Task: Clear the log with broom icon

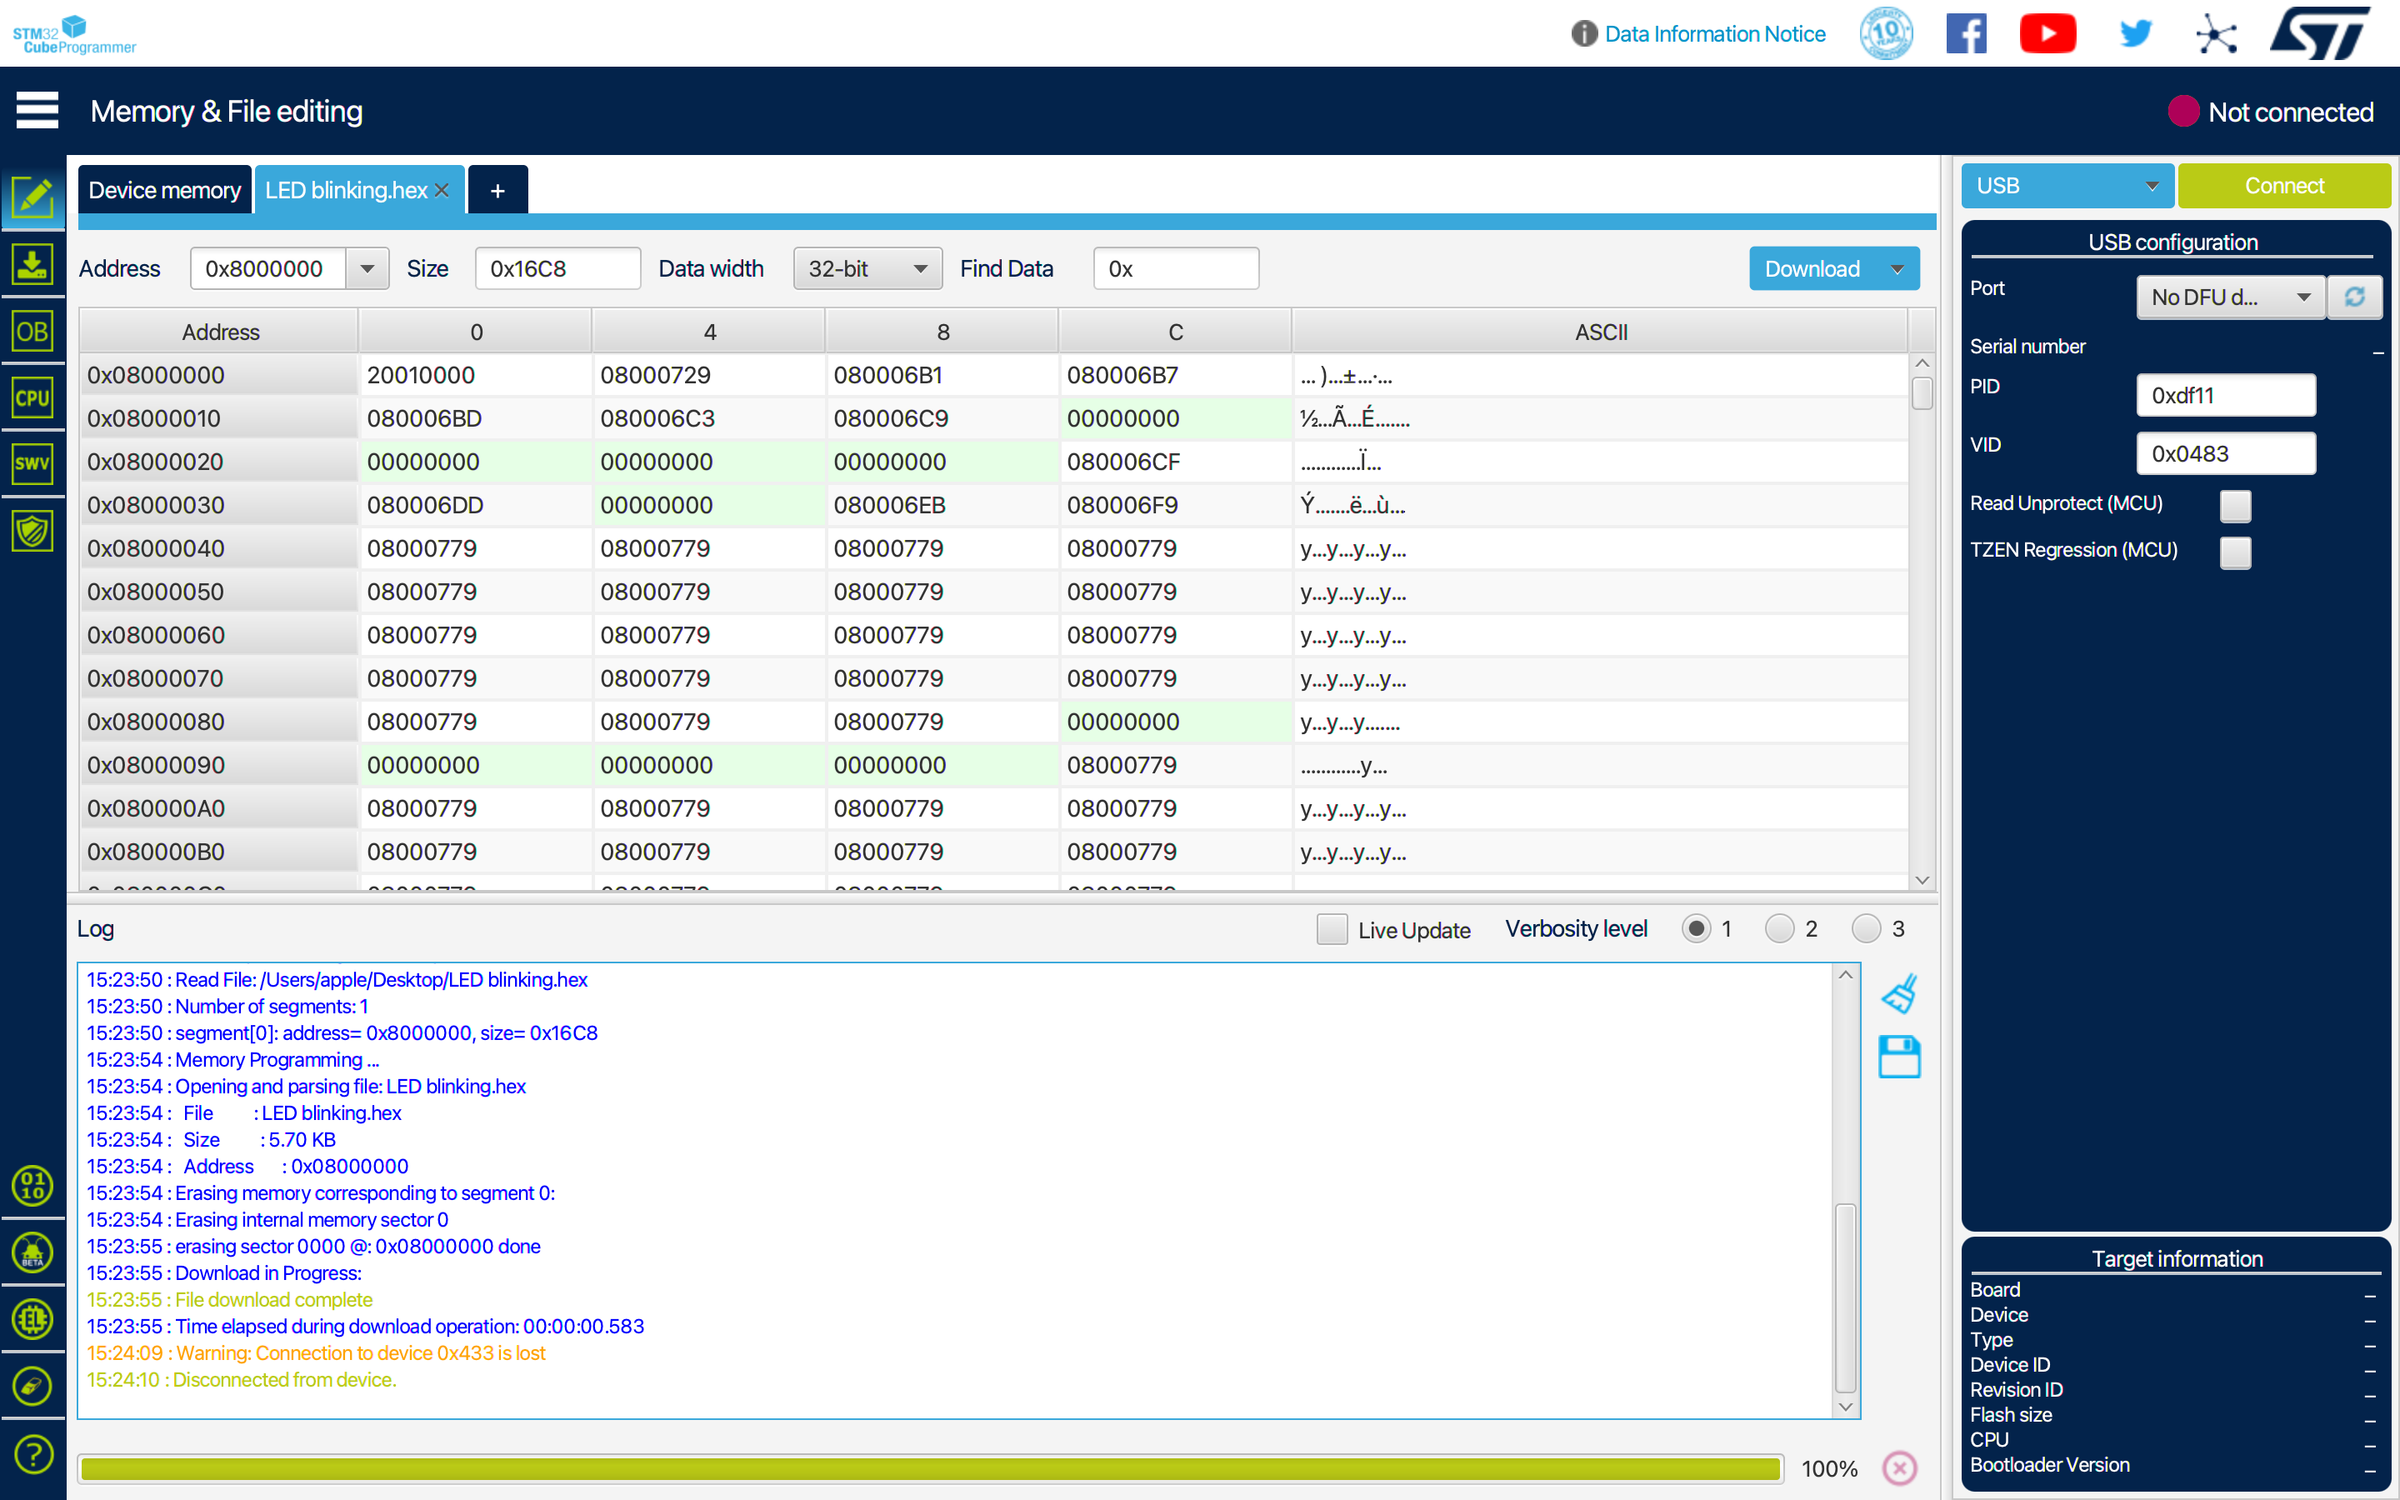Action: click(1899, 994)
